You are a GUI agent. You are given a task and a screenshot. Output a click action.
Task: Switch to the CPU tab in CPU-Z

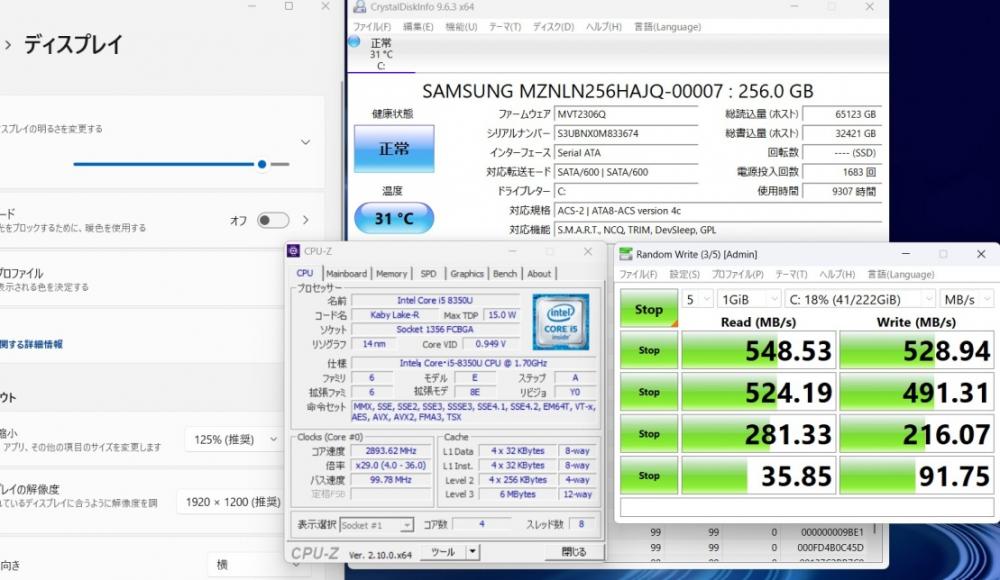[305, 273]
